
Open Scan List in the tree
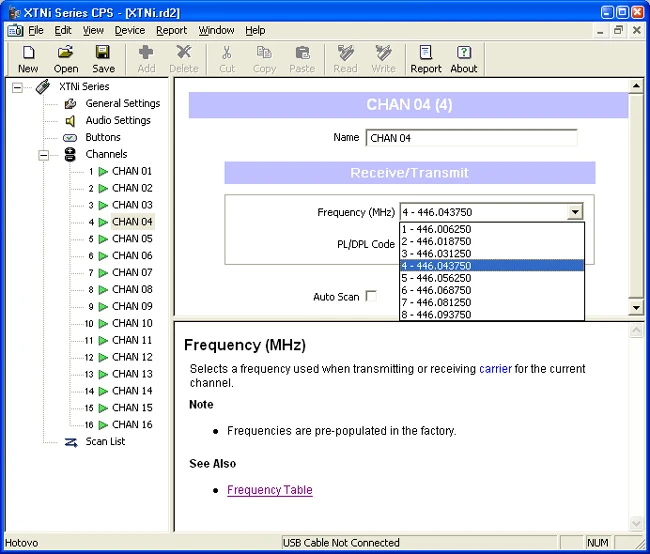(x=105, y=441)
